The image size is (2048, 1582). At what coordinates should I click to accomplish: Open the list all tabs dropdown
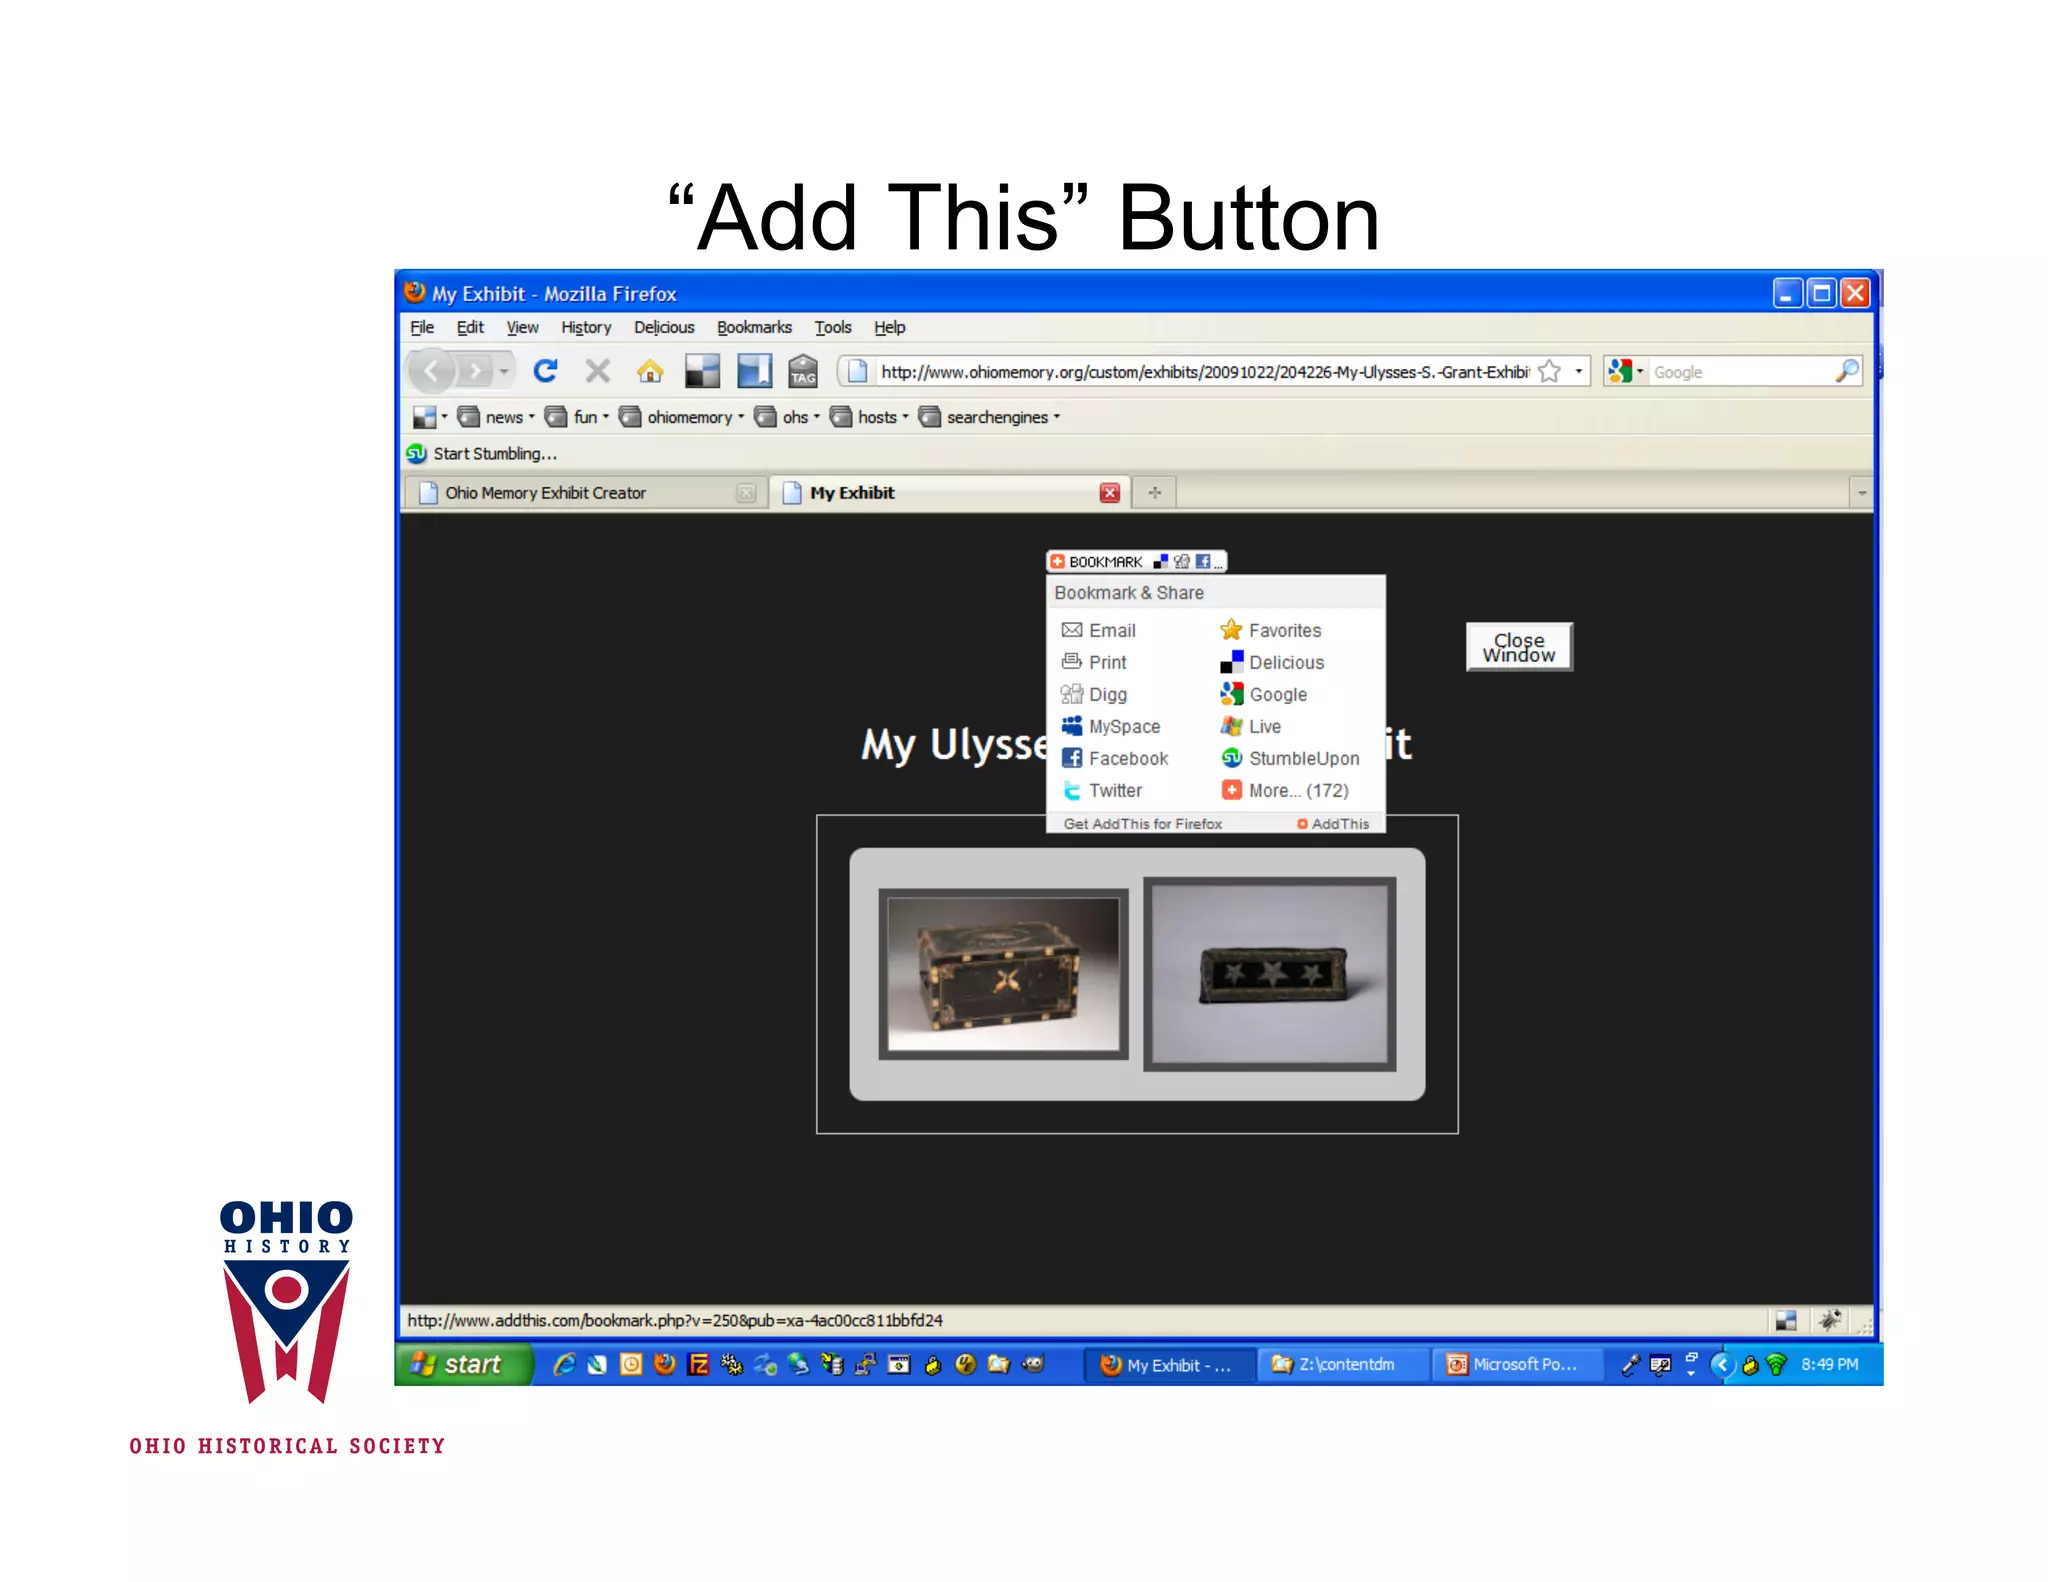pos(1861,493)
